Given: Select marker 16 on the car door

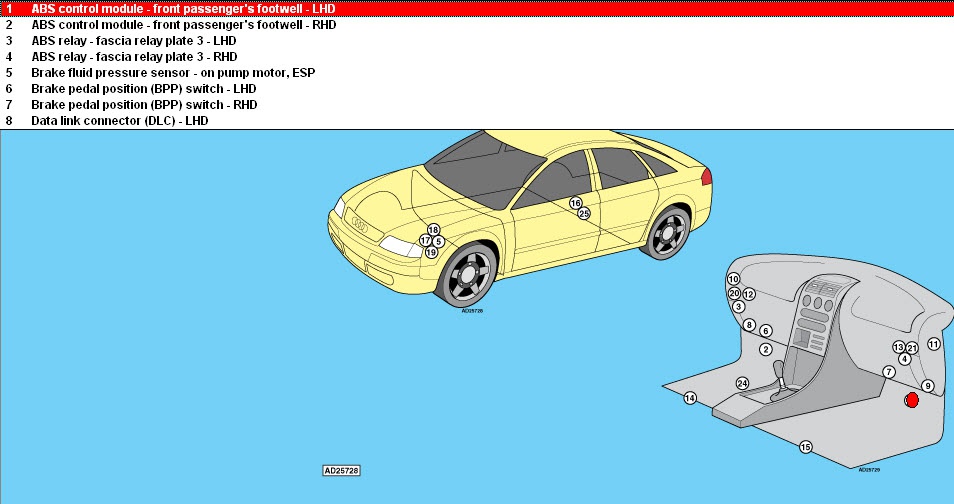Looking at the screenshot, I should pos(575,203).
